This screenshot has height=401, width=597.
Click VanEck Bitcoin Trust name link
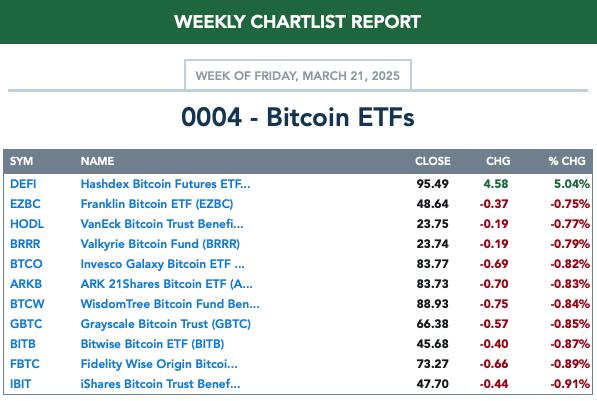(162, 224)
